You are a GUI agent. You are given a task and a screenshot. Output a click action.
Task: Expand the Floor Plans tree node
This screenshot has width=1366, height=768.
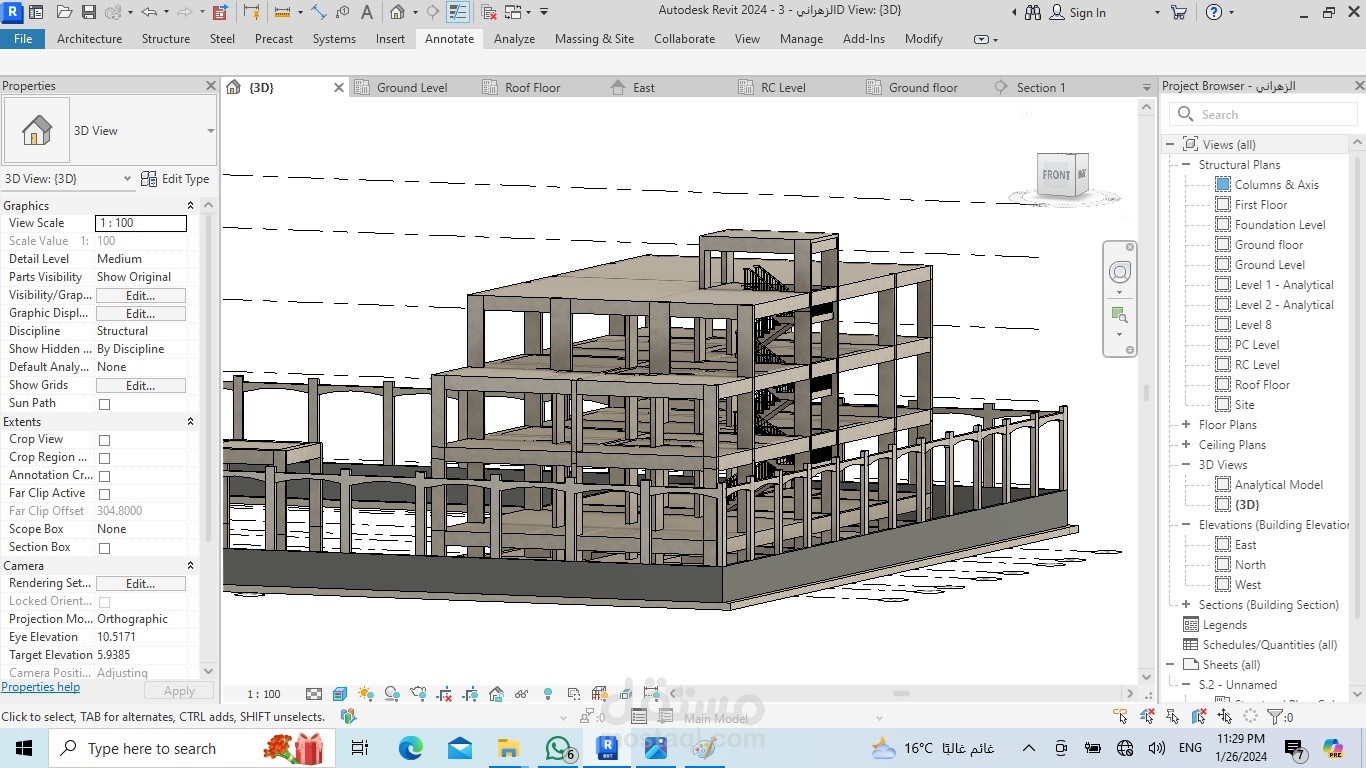tap(1186, 425)
